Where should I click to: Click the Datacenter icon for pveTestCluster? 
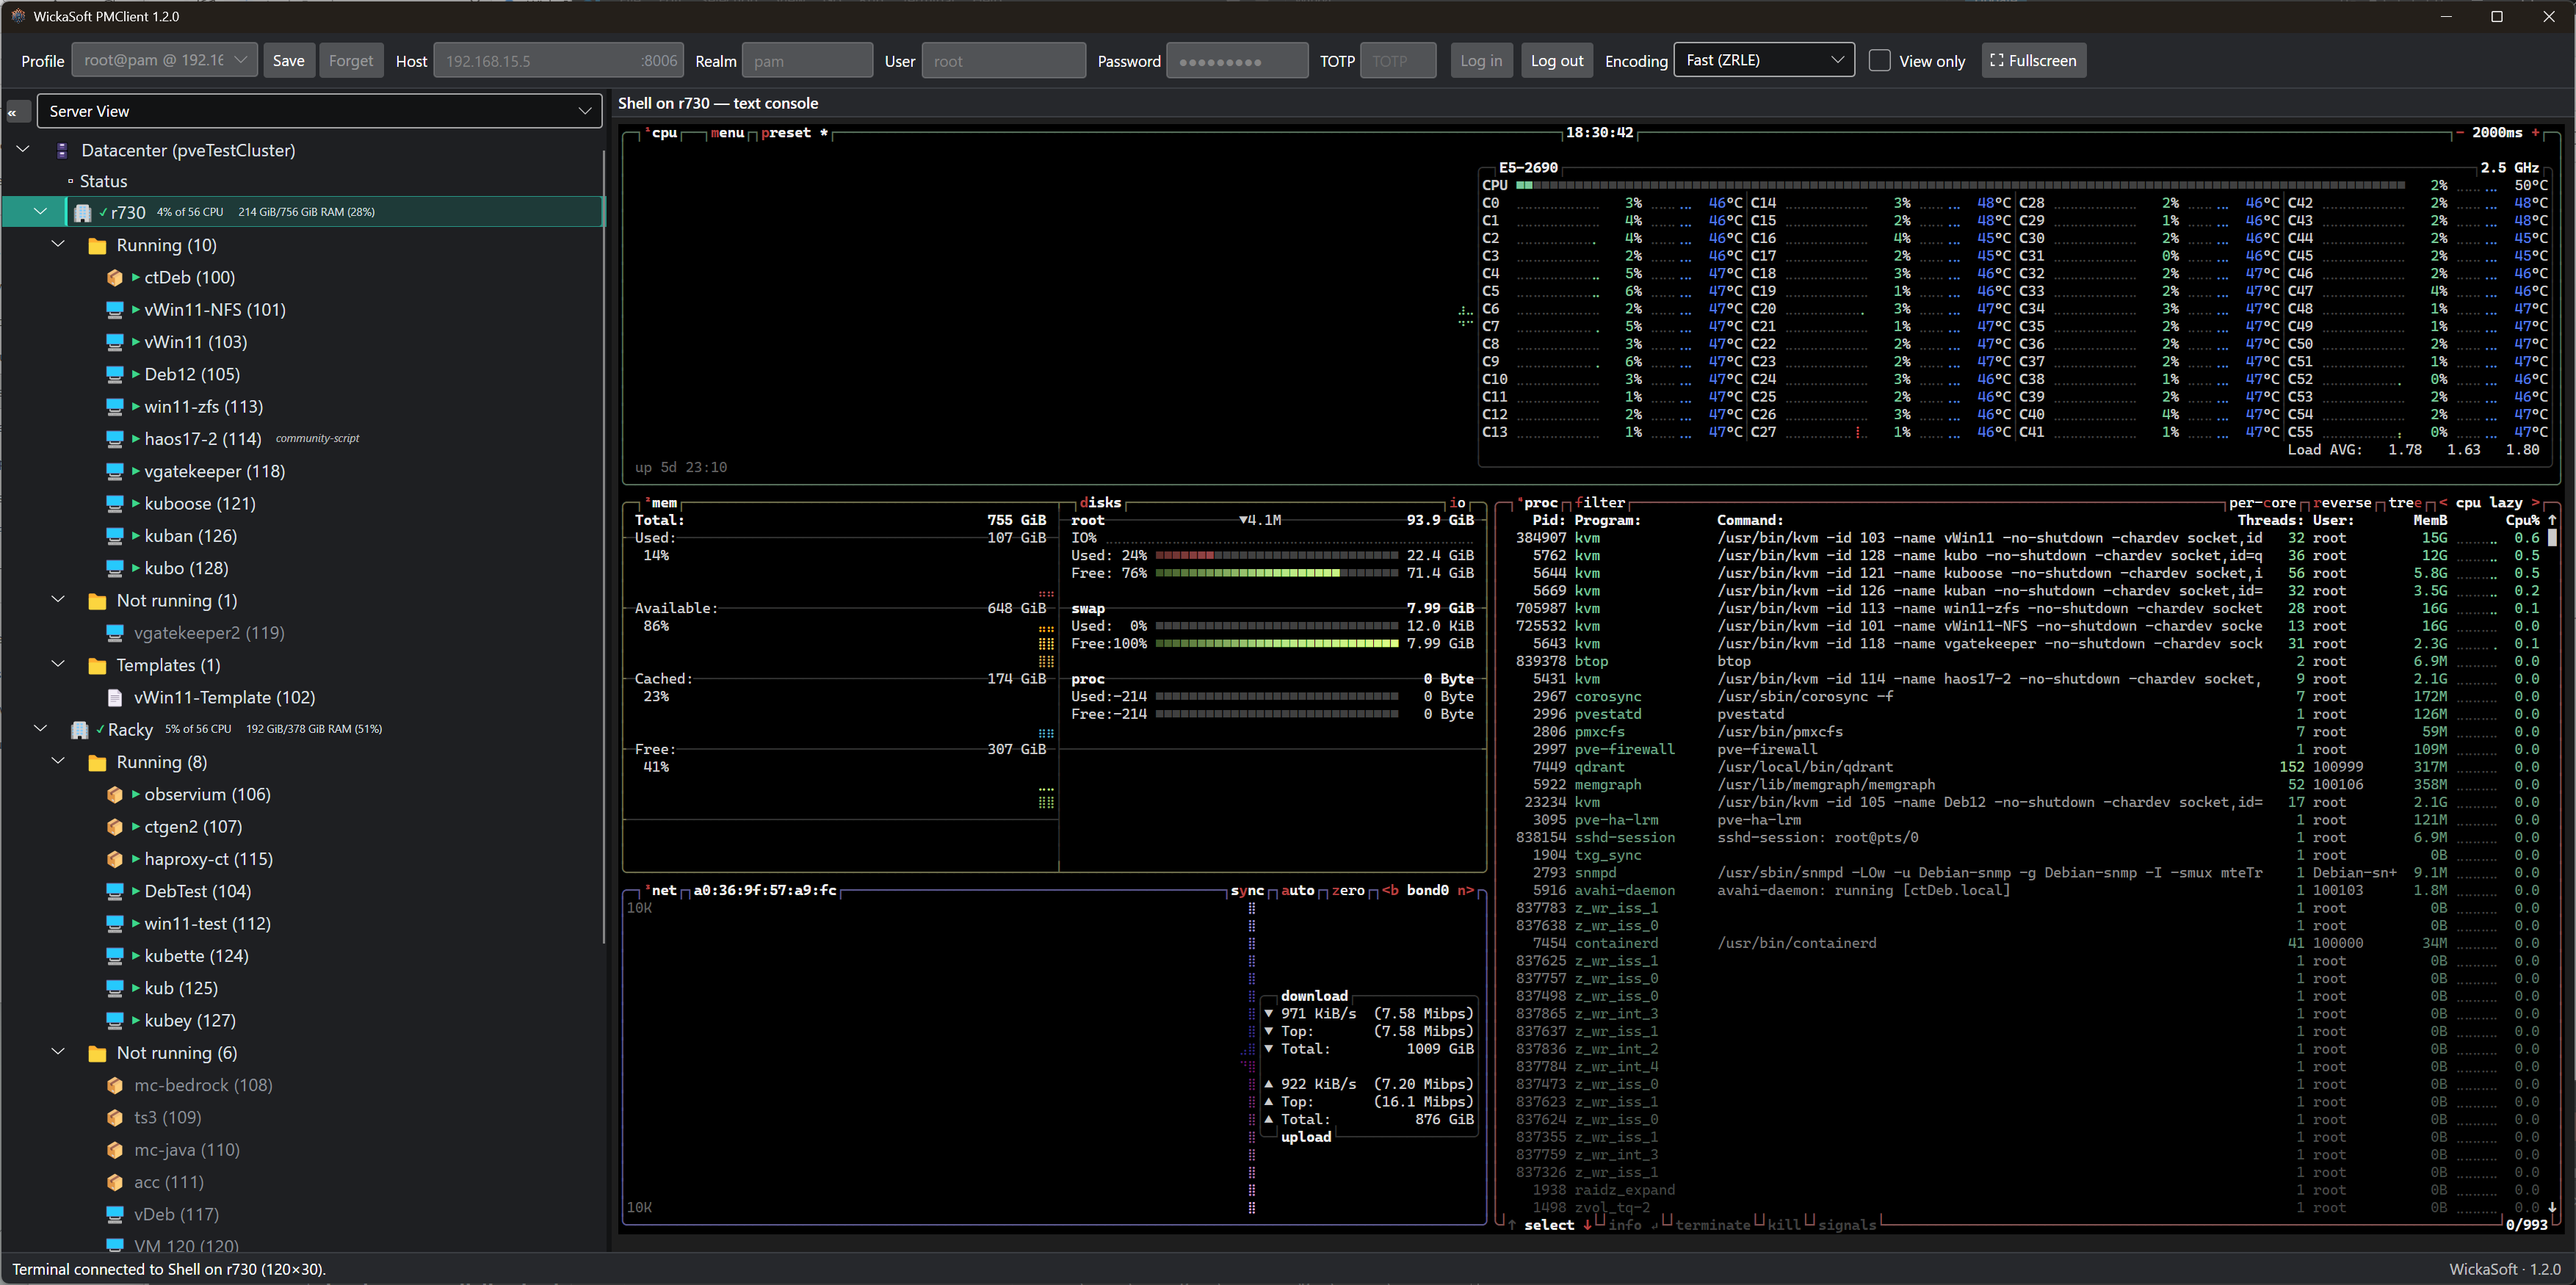62,150
